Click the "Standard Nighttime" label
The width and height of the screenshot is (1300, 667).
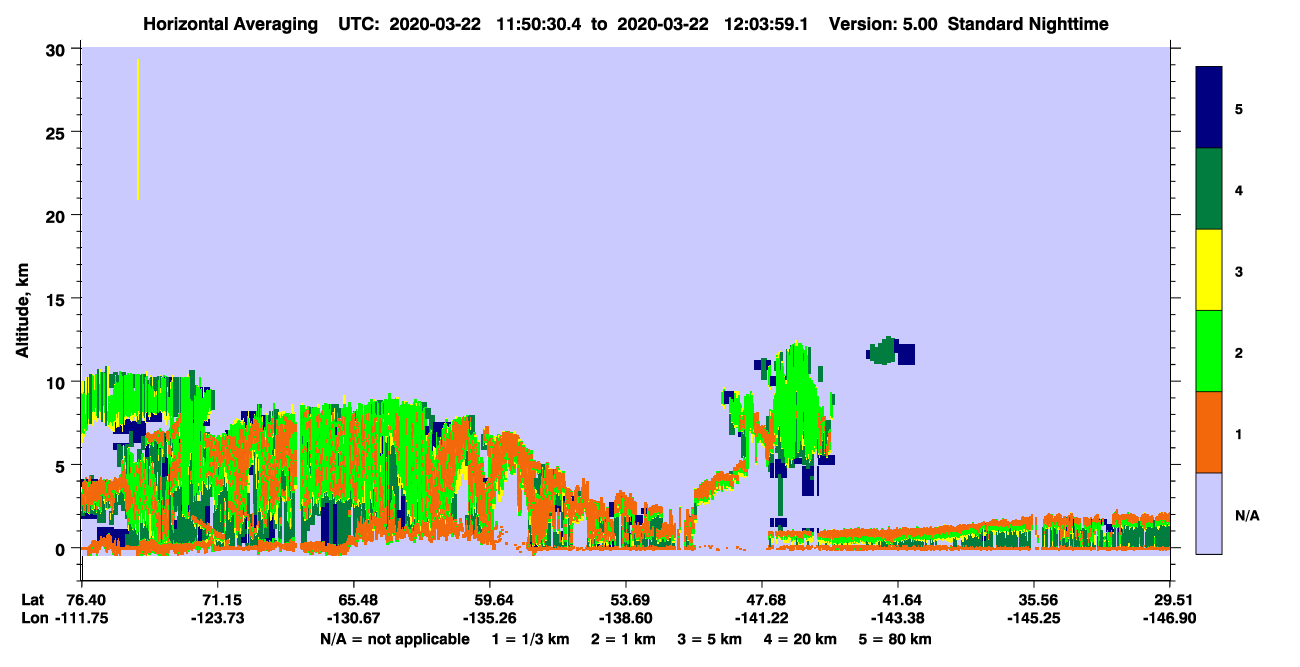[x=1027, y=24]
